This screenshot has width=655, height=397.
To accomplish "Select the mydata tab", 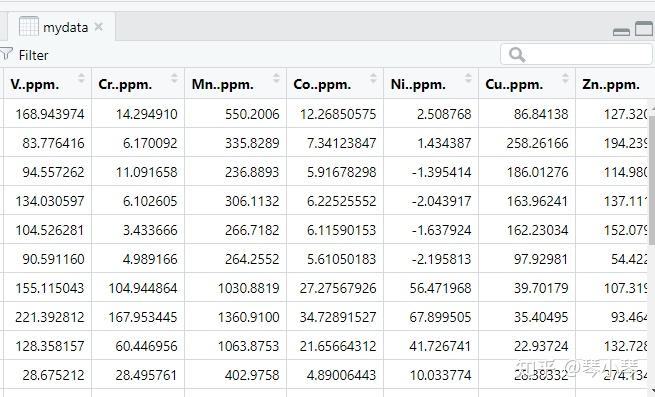I will [x=61, y=27].
